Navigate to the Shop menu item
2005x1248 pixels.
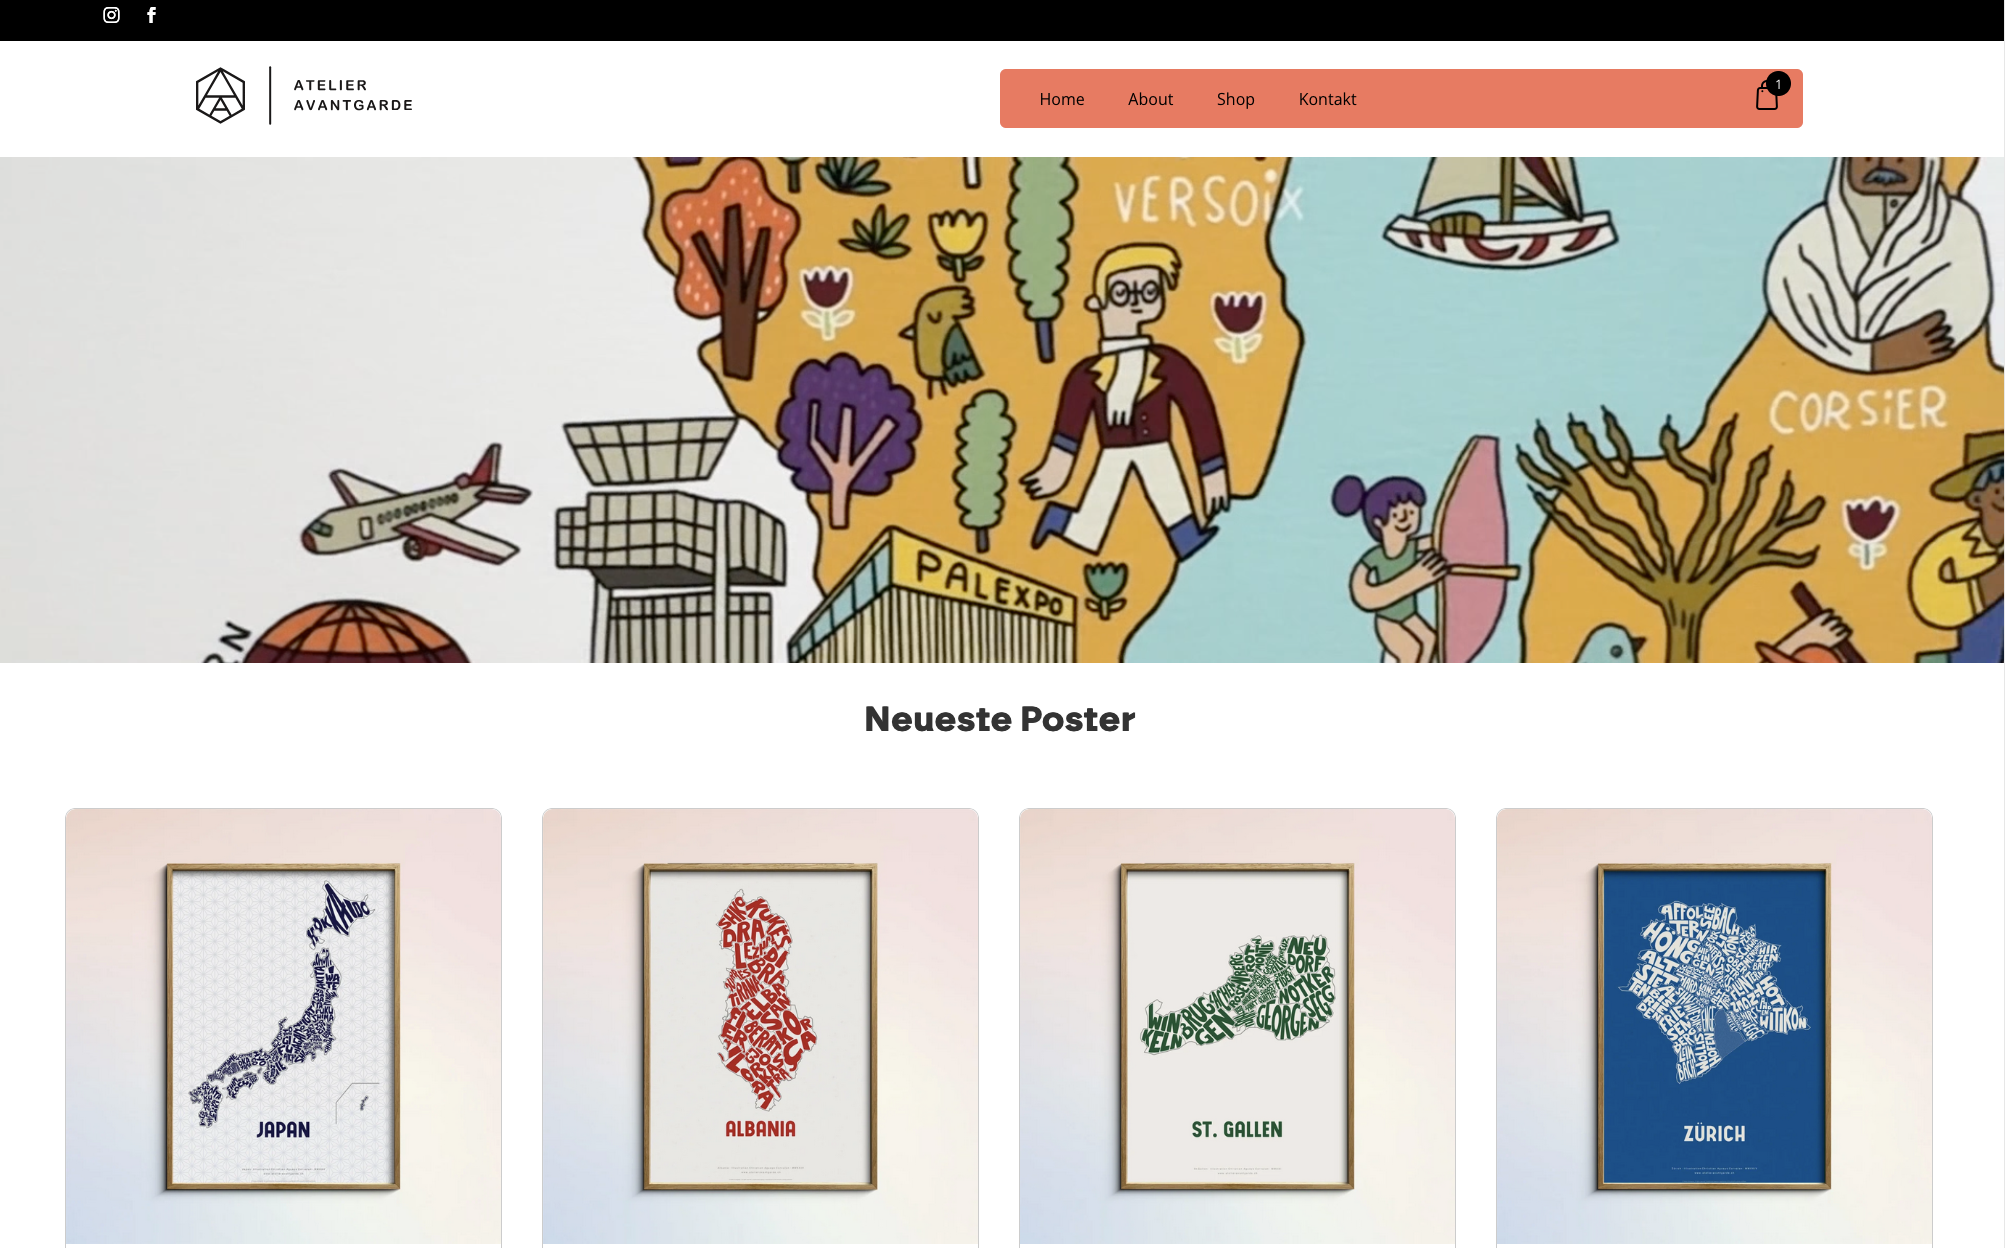click(x=1235, y=99)
